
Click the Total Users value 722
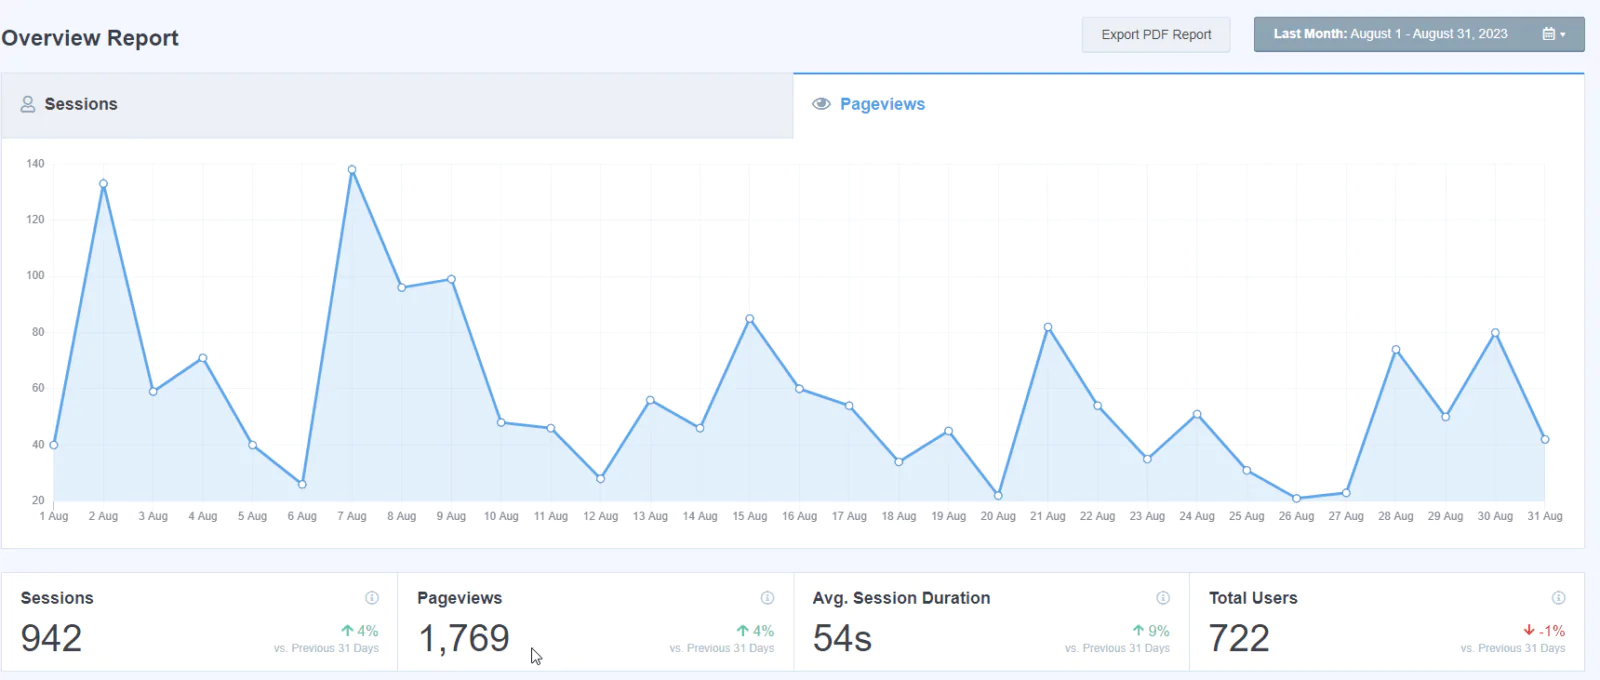[1239, 638]
